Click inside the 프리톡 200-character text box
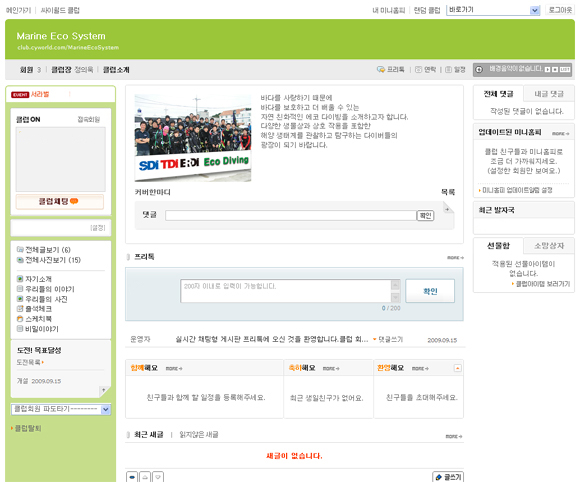580x482 pixels. point(286,291)
